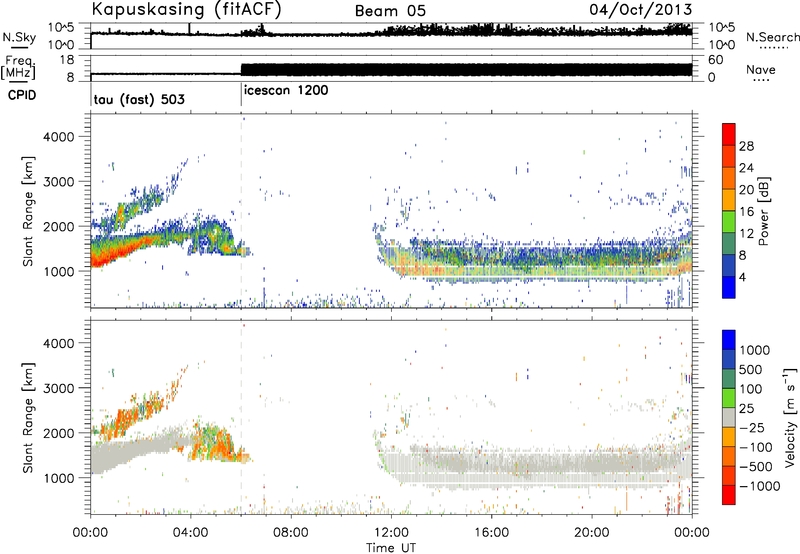
Task: Click the 'Slant Range [km]' label of power panel
Action: point(28,211)
